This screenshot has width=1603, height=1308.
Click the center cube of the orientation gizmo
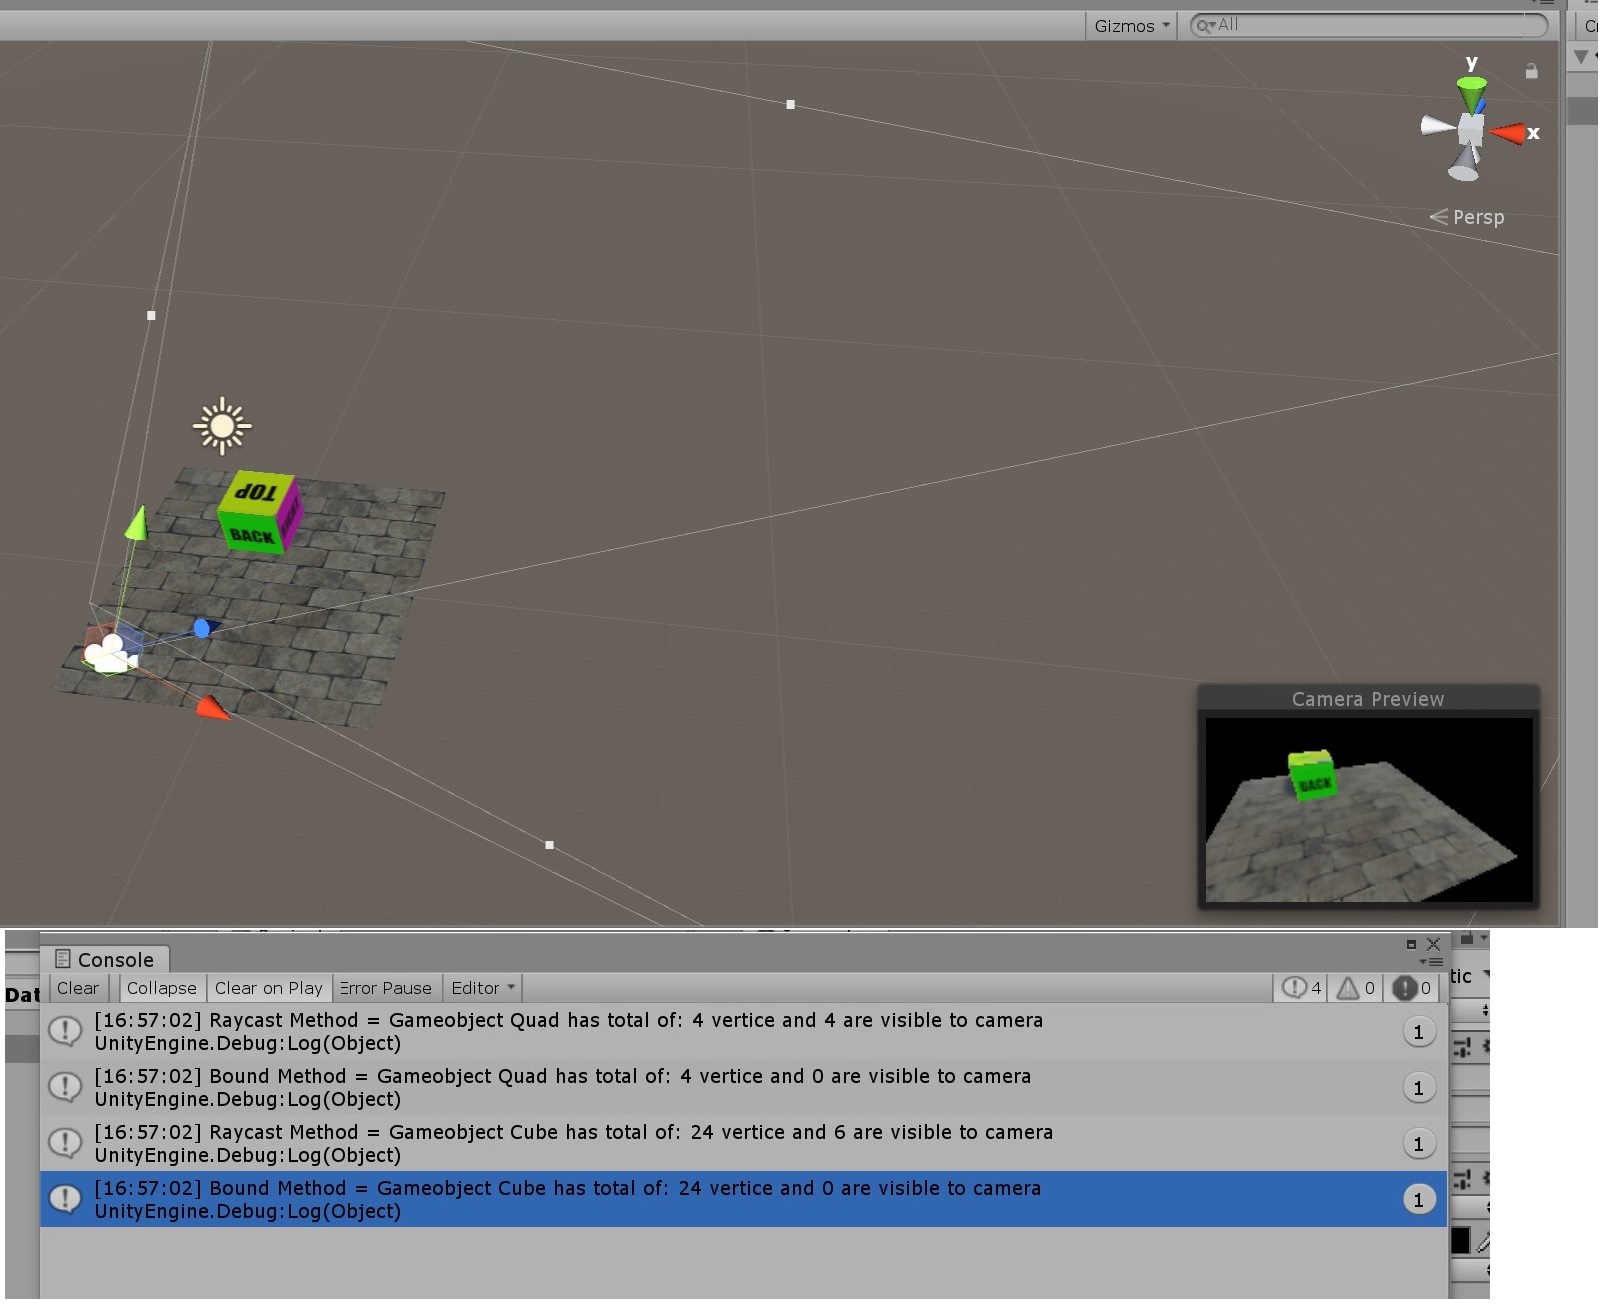point(1470,130)
